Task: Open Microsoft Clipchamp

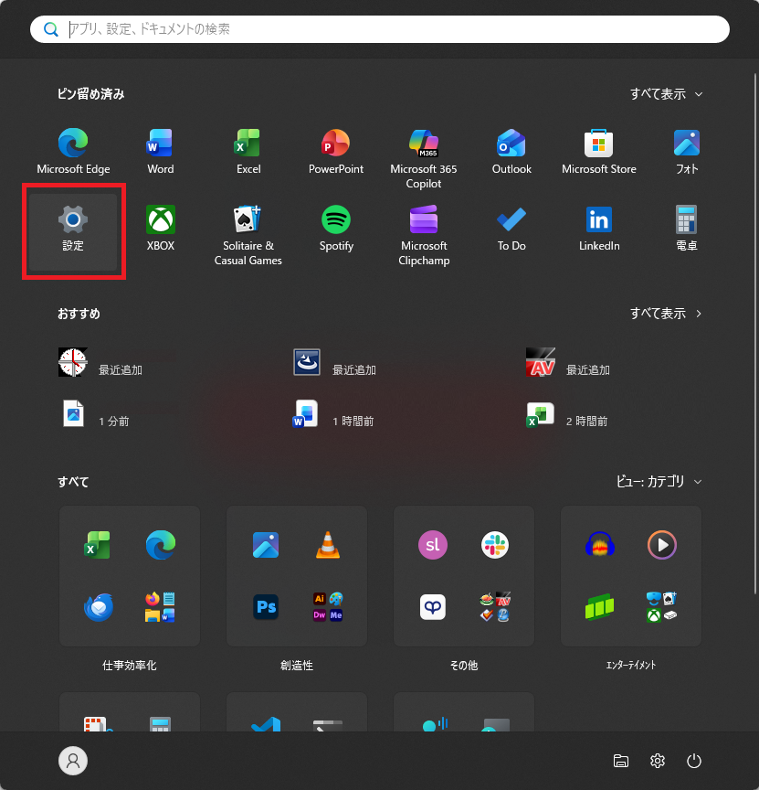Action: point(424,234)
